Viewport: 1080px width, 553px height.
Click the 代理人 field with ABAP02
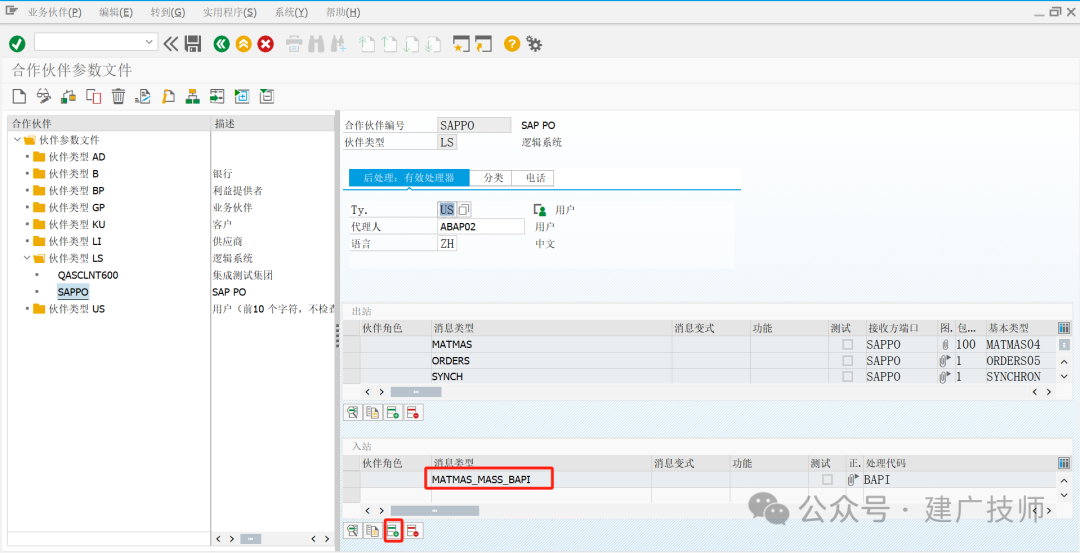coord(481,226)
